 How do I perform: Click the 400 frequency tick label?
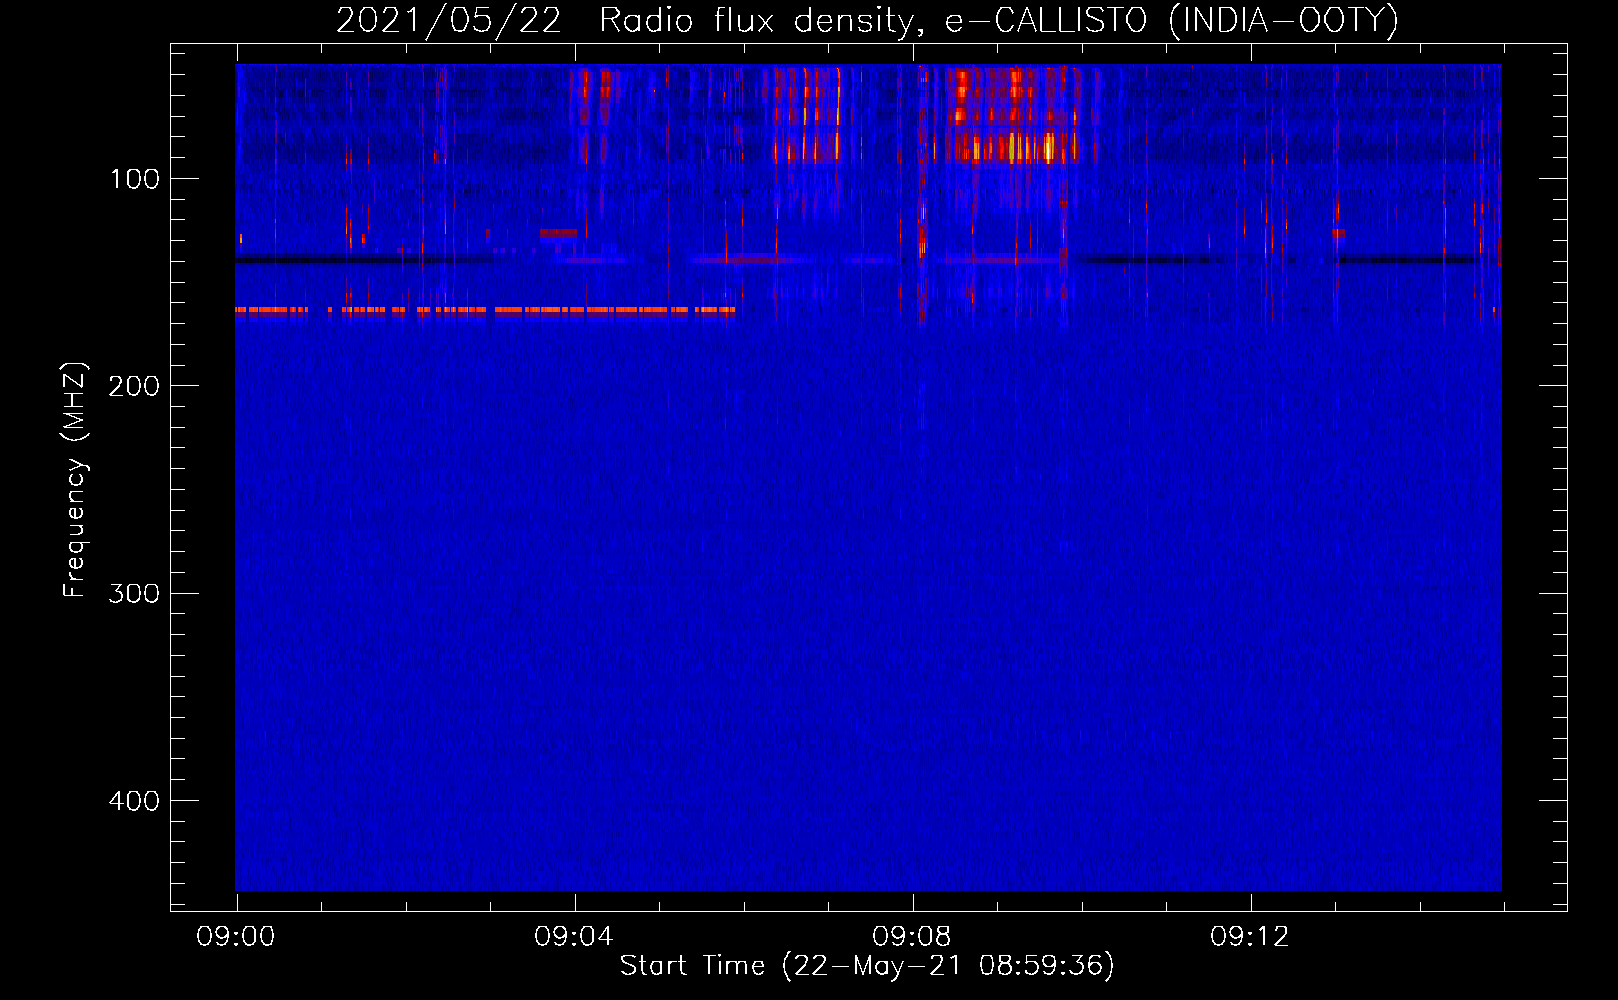[134, 801]
